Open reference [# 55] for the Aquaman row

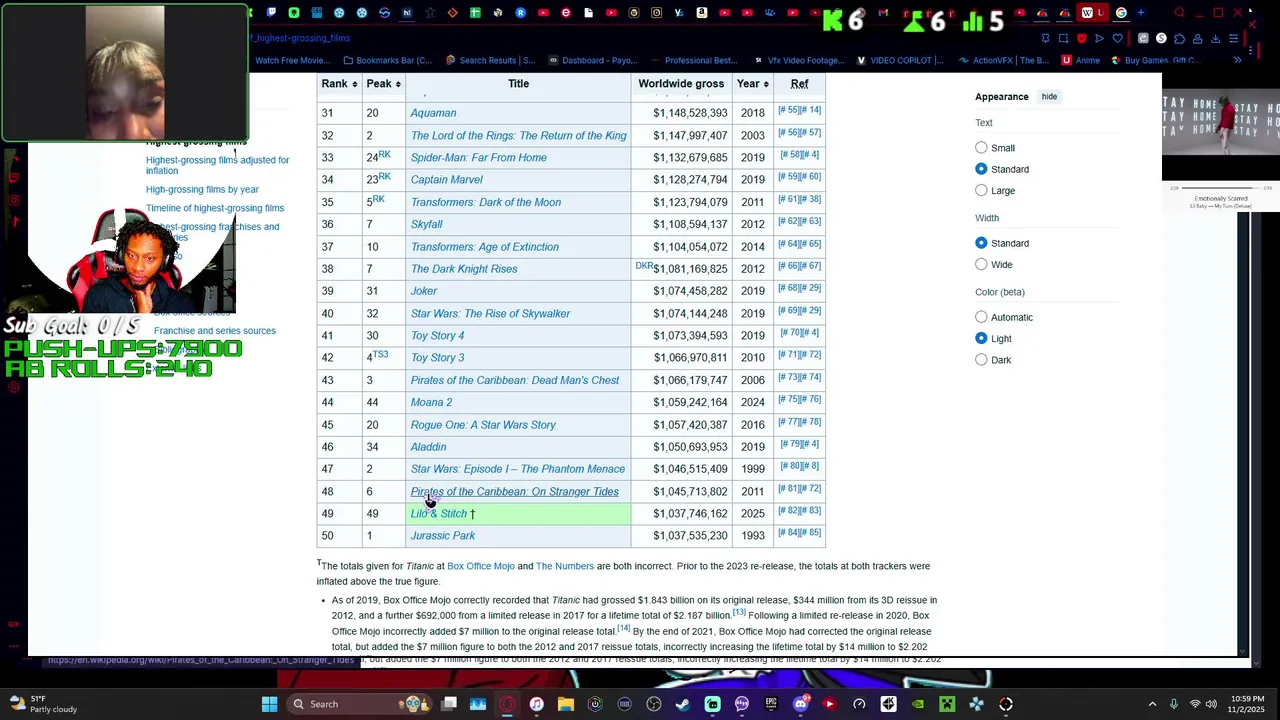pyautogui.click(x=788, y=110)
